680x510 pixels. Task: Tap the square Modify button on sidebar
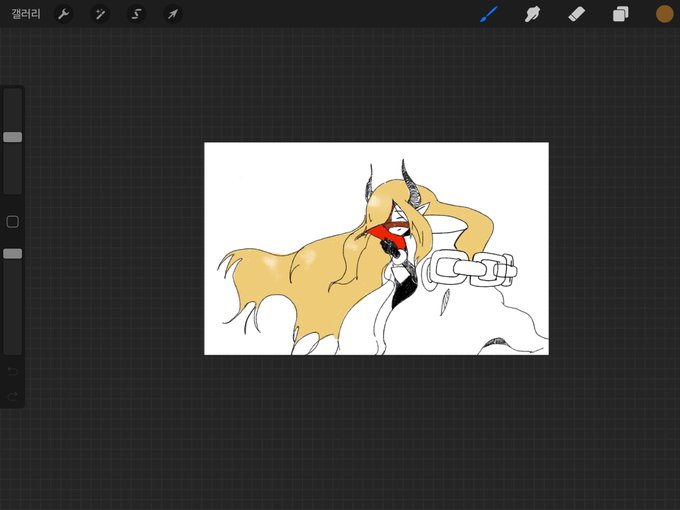tap(13, 222)
